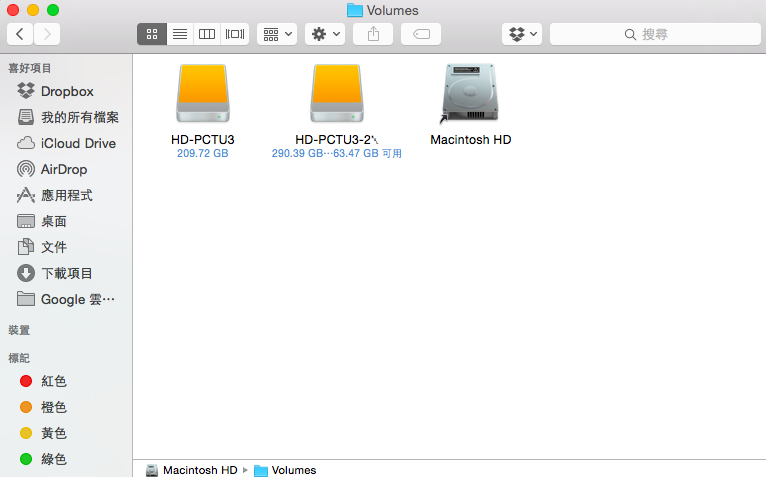Viewport: 766px width, 477px height.
Task: Click the 下載項目 download arrow icon
Action: click(26, 273)
